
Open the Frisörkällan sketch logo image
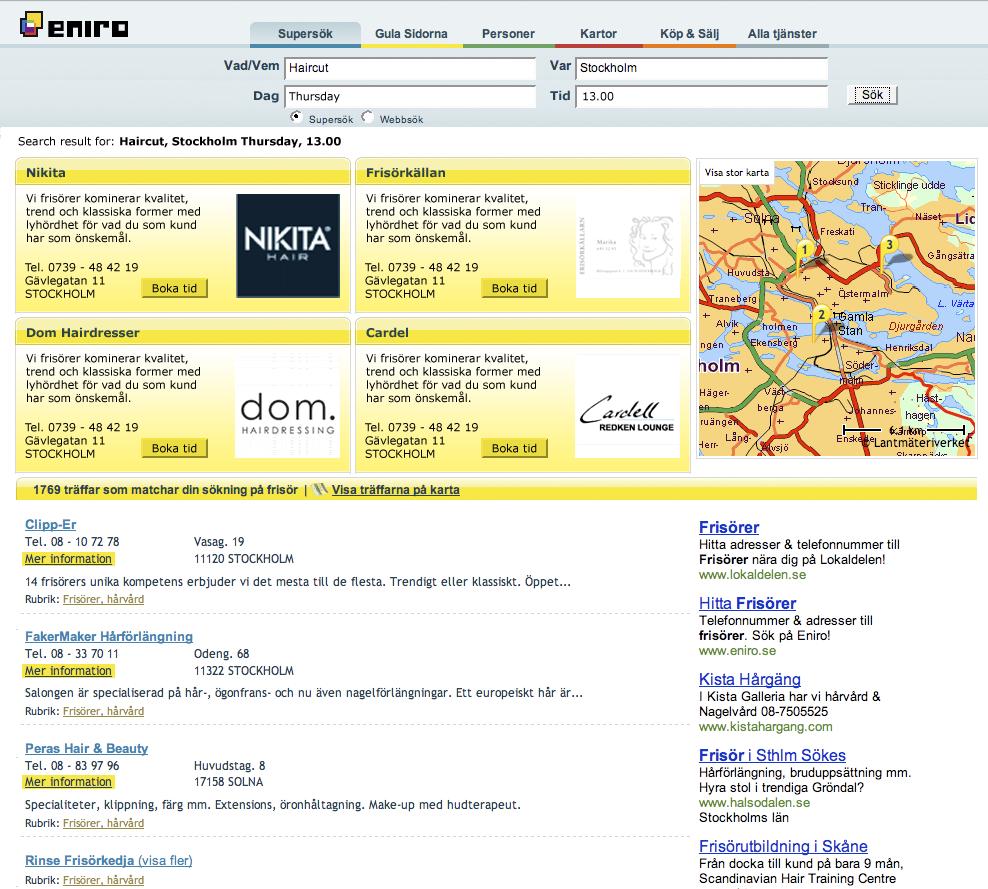point(628,246)
